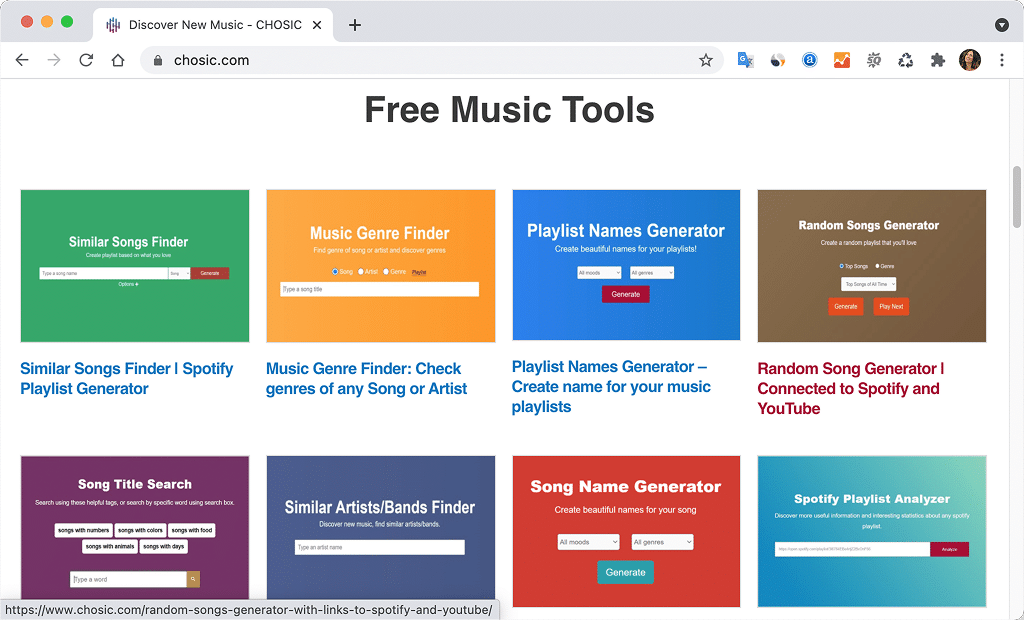The width and height of the screenshot is (1024, 620).
Task: Click the songs with colors tag
Action: 139,530
